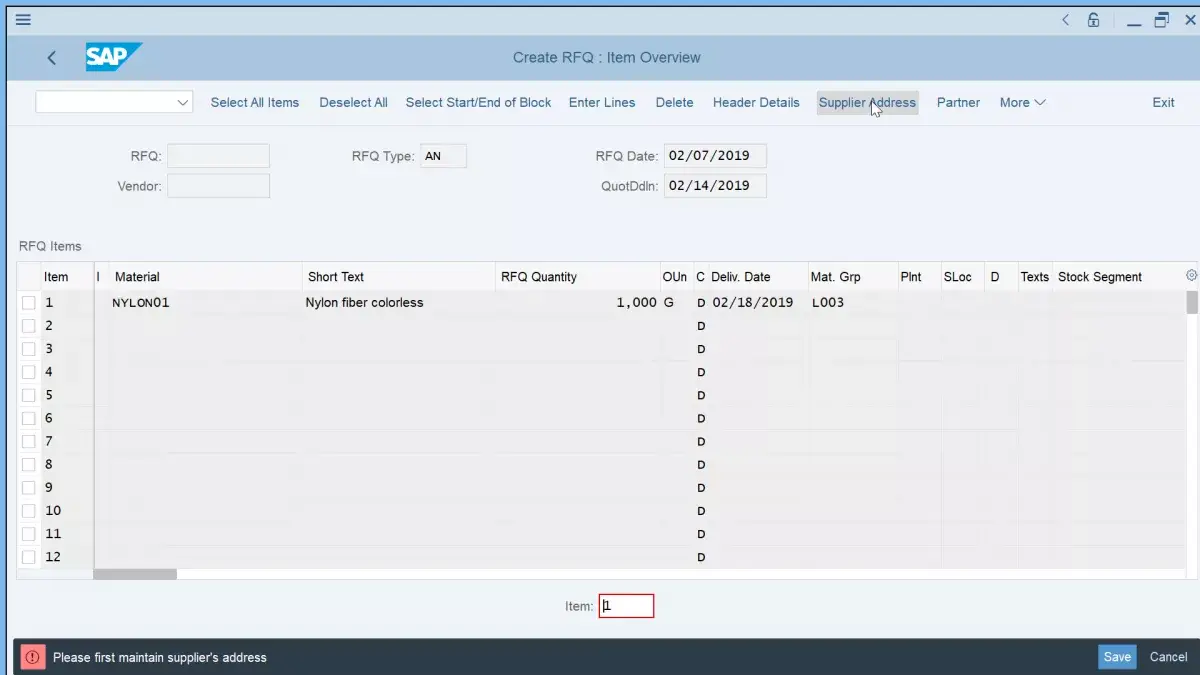
Task: Click the RFQ Type field
Action: coord(443,156)
